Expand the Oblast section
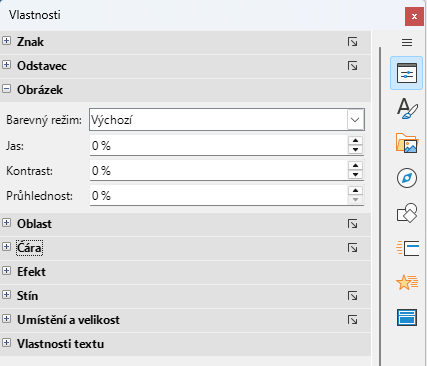Image resolution: width=427 pixels, height=366 pixels. coord(6,223)
